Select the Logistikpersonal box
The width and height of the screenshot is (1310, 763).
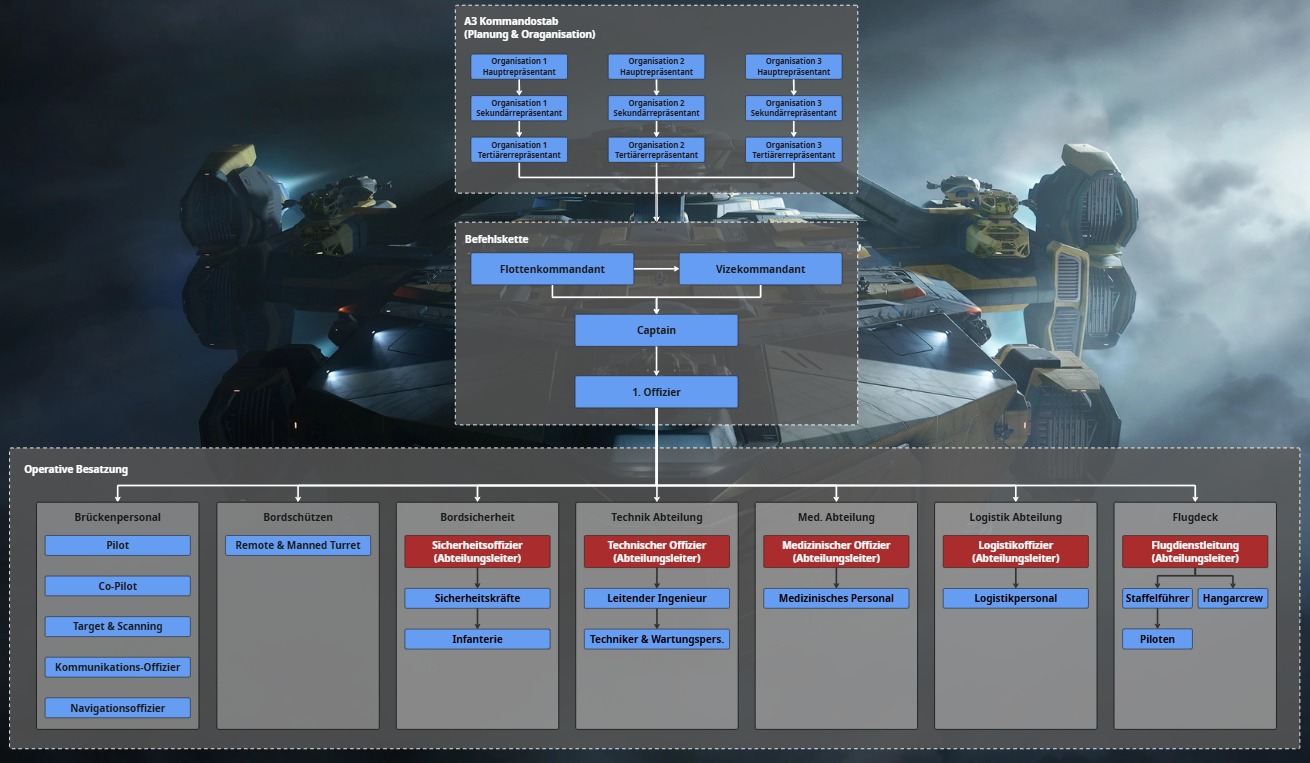(1015, 598)
